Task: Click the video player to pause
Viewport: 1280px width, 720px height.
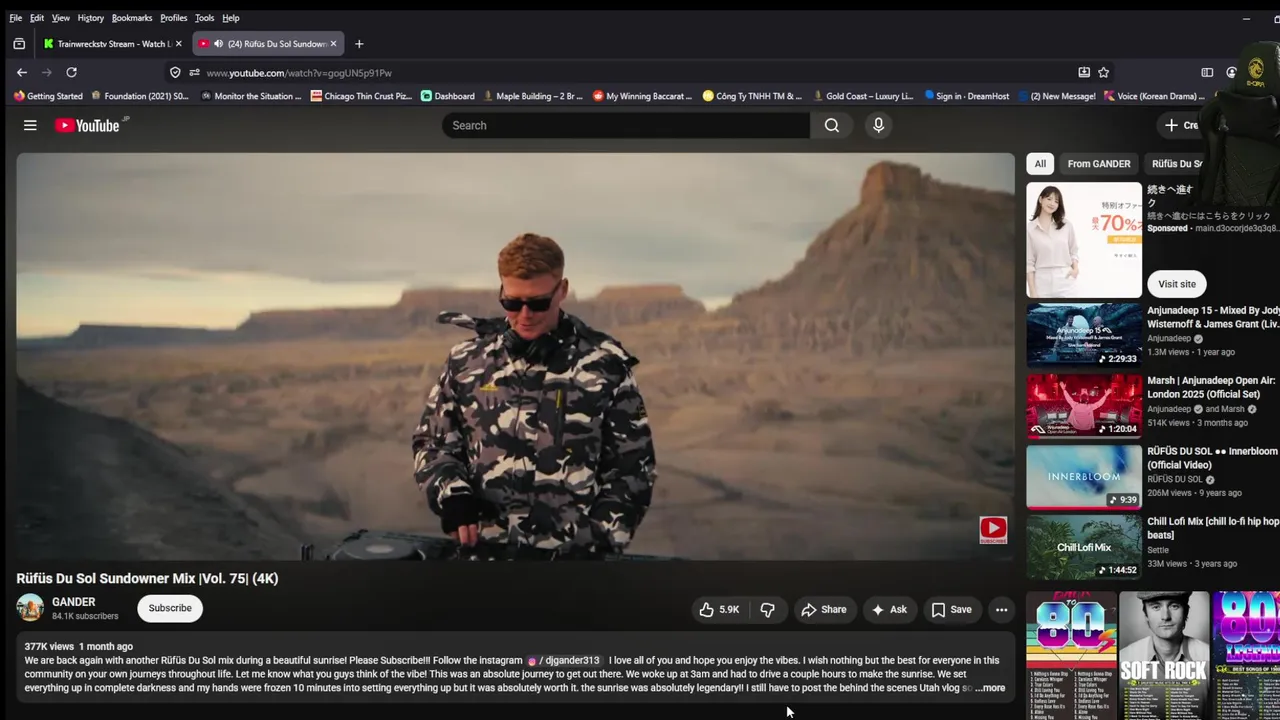Action: point(515,356)
